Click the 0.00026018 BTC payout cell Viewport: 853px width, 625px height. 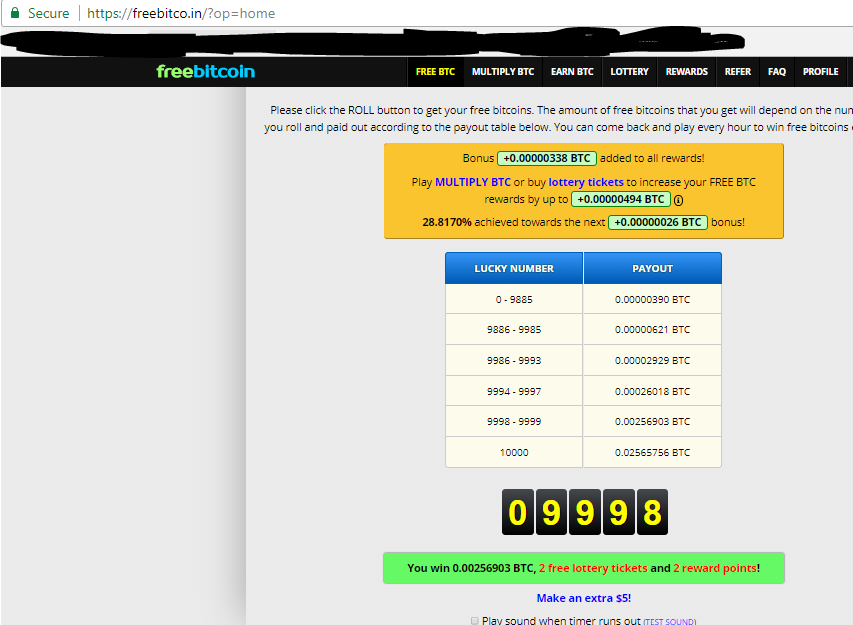652,392
